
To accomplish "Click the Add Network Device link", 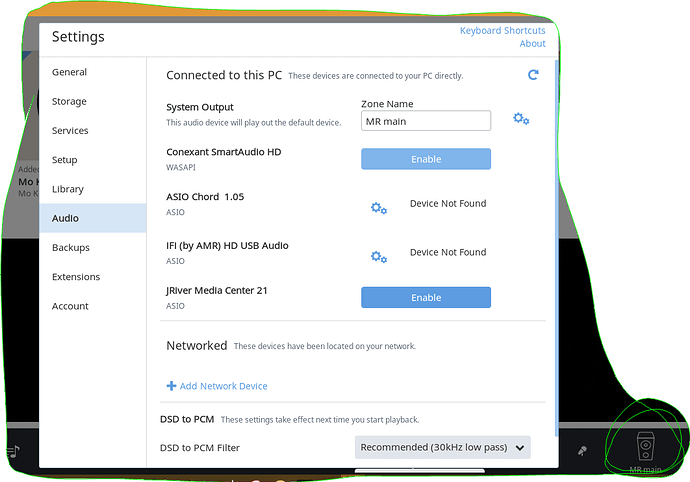I will pos(223,386).
